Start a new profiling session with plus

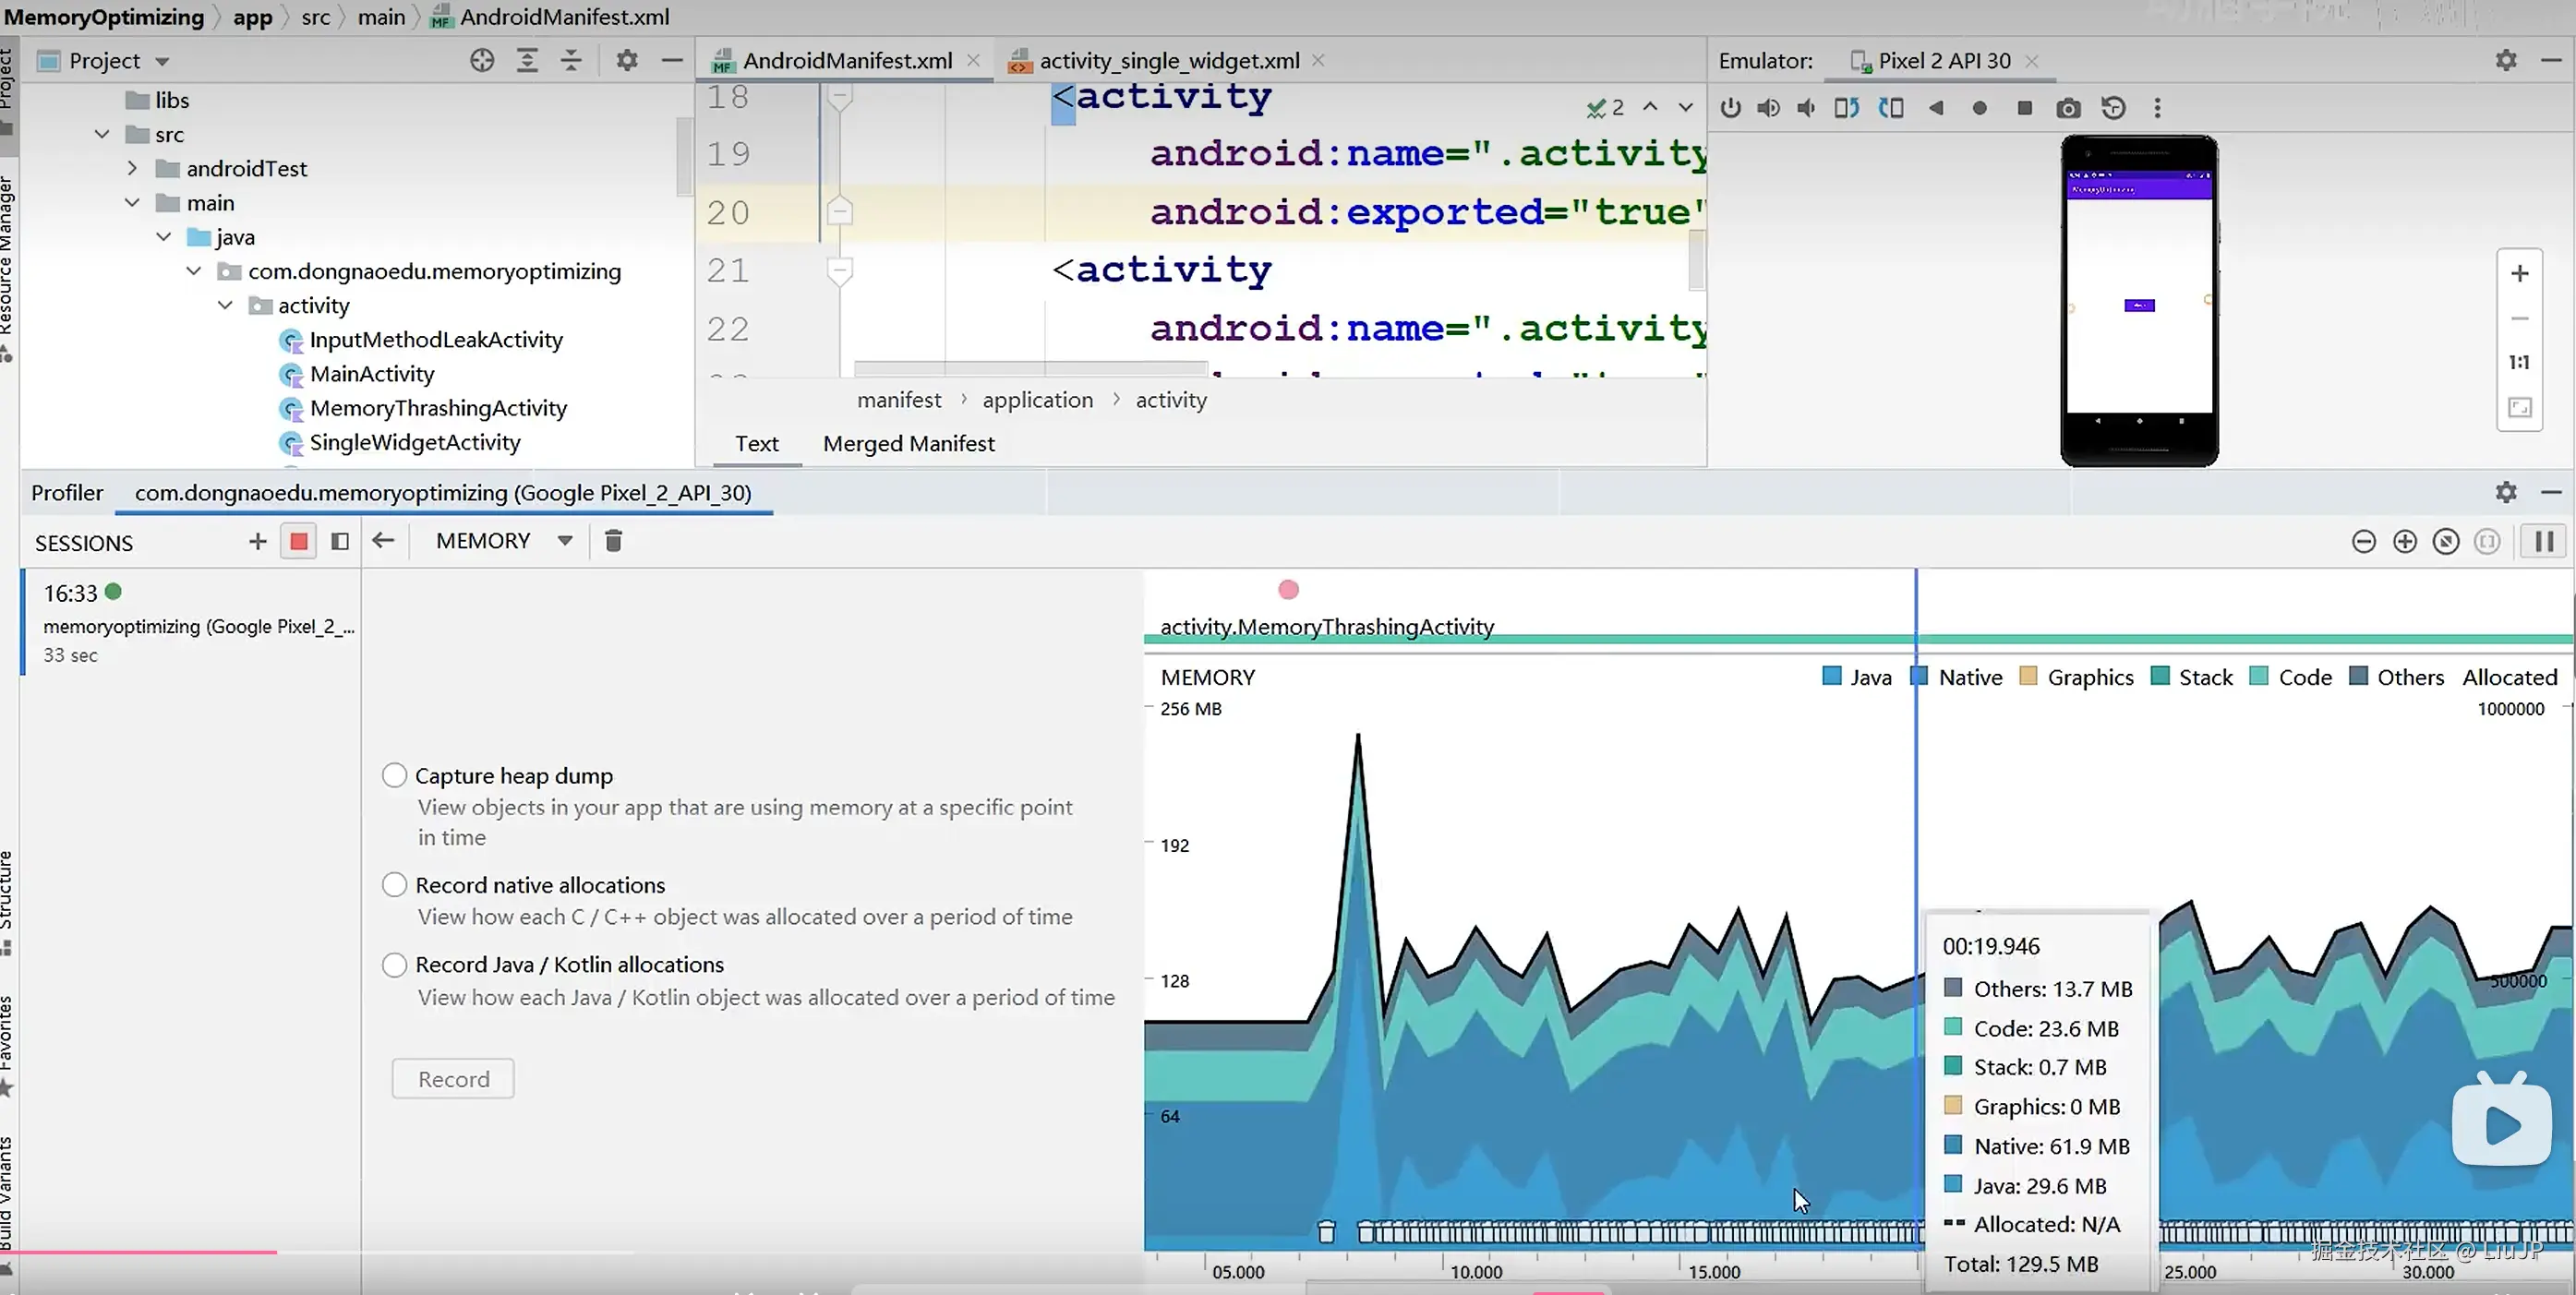click(257, 541)
